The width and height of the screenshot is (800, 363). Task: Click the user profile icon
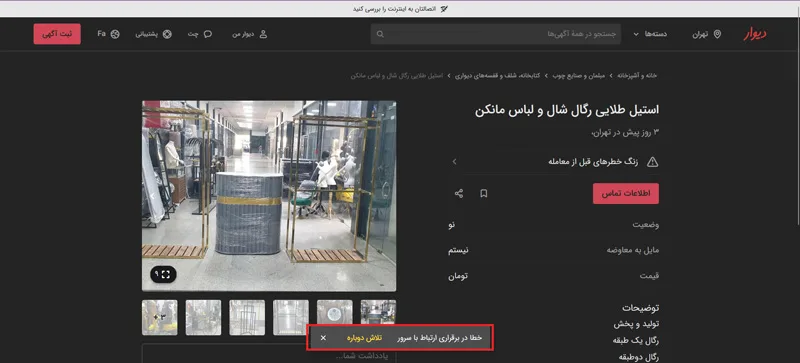click(x=263, y=34)
